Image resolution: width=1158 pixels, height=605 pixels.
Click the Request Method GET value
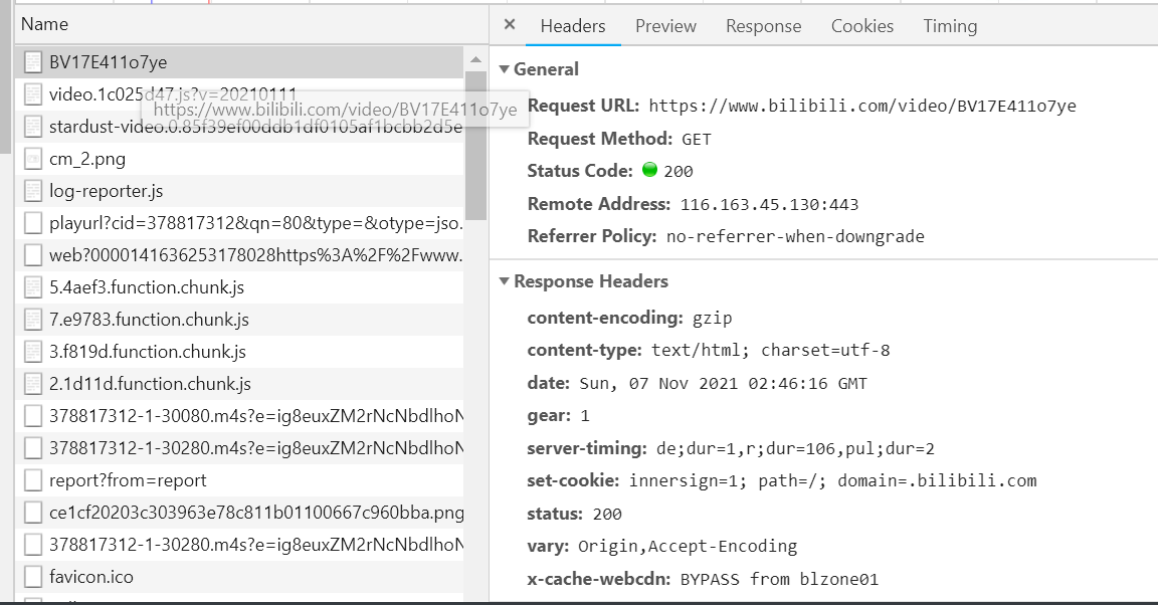[x=696, y=140]
